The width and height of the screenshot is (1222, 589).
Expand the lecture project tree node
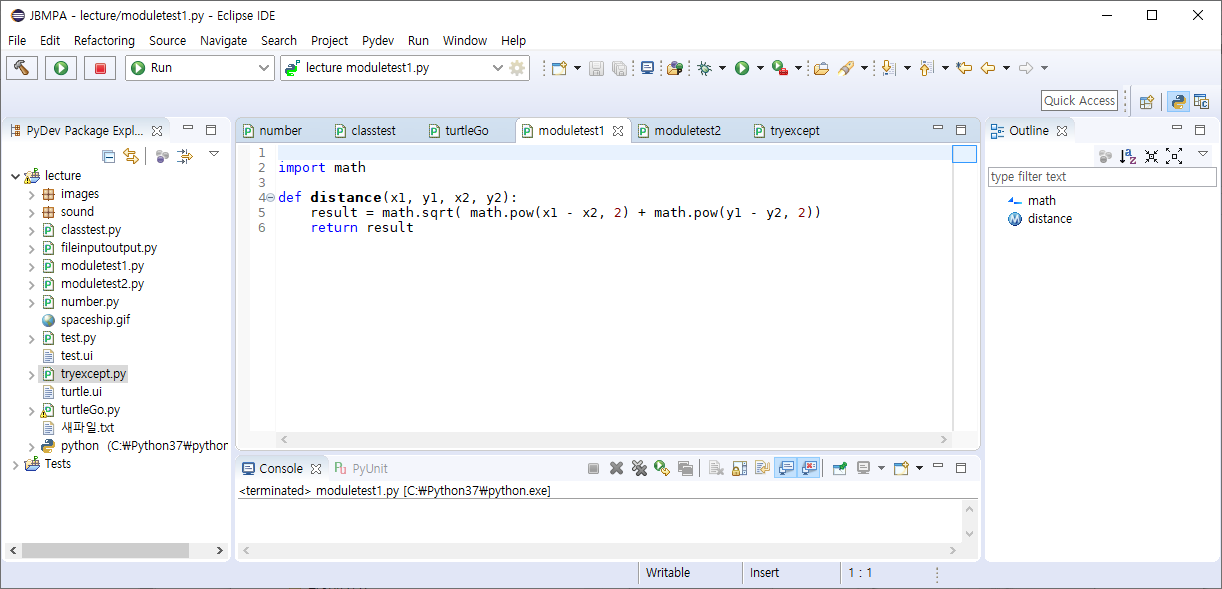point(15,176)
